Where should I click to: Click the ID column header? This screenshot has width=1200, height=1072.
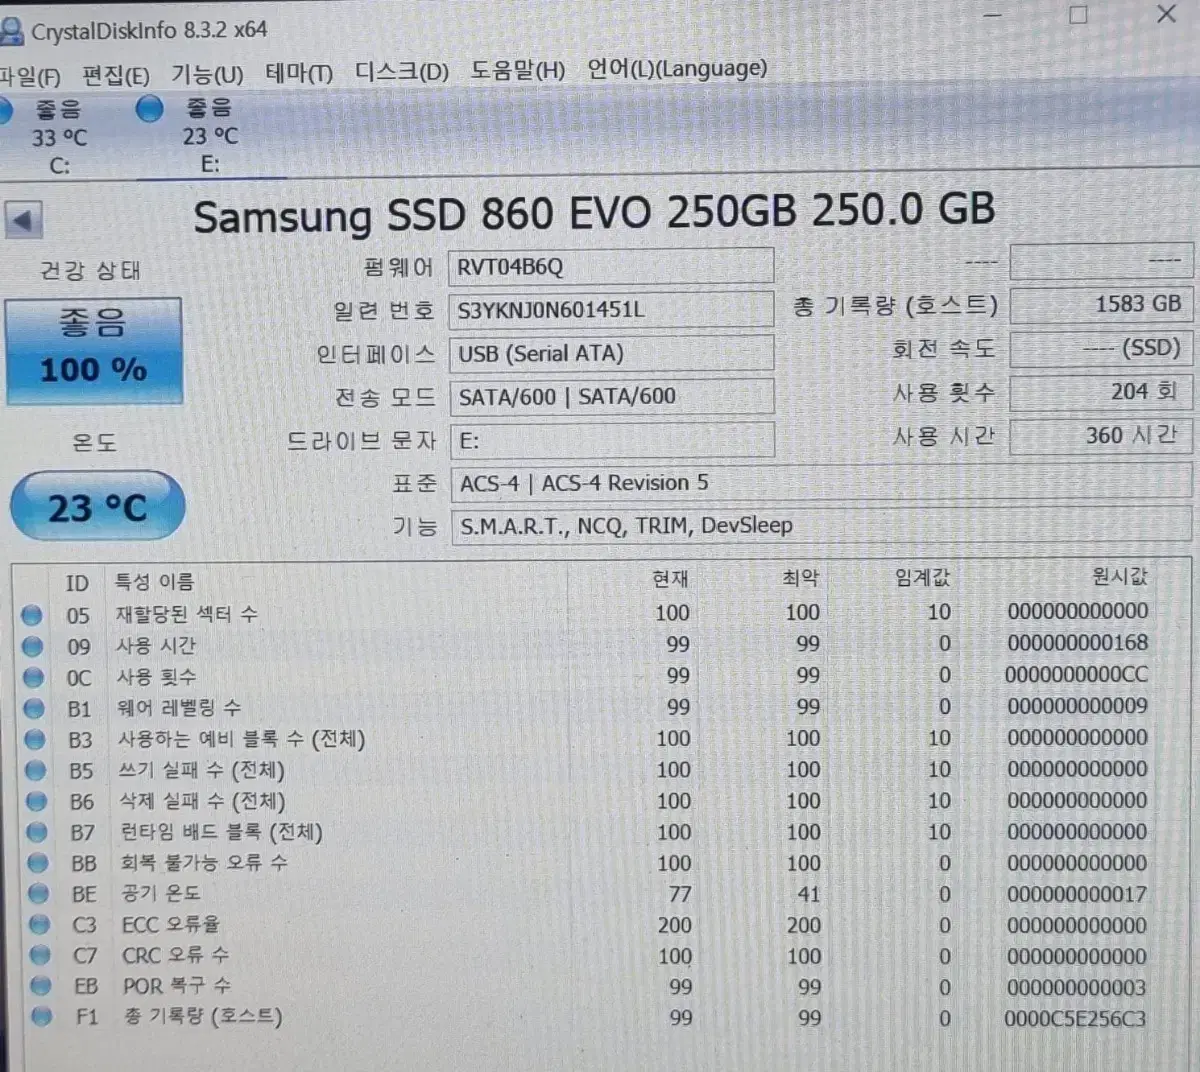tap(77, 583)
